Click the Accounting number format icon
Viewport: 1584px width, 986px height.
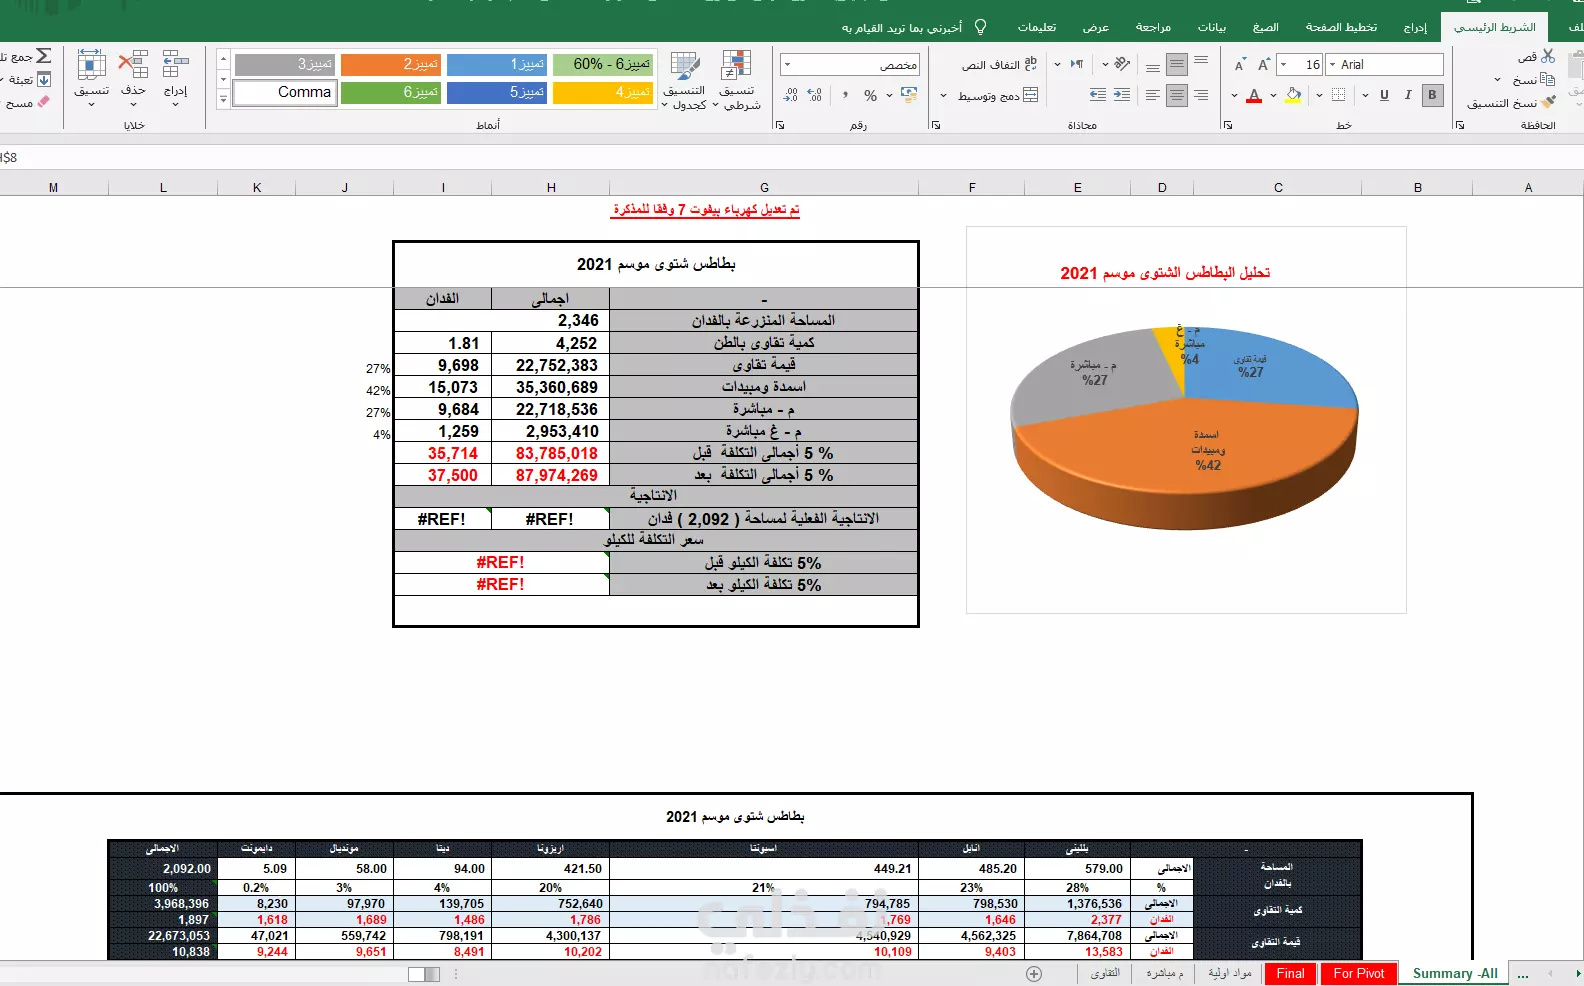pos(909,95)
